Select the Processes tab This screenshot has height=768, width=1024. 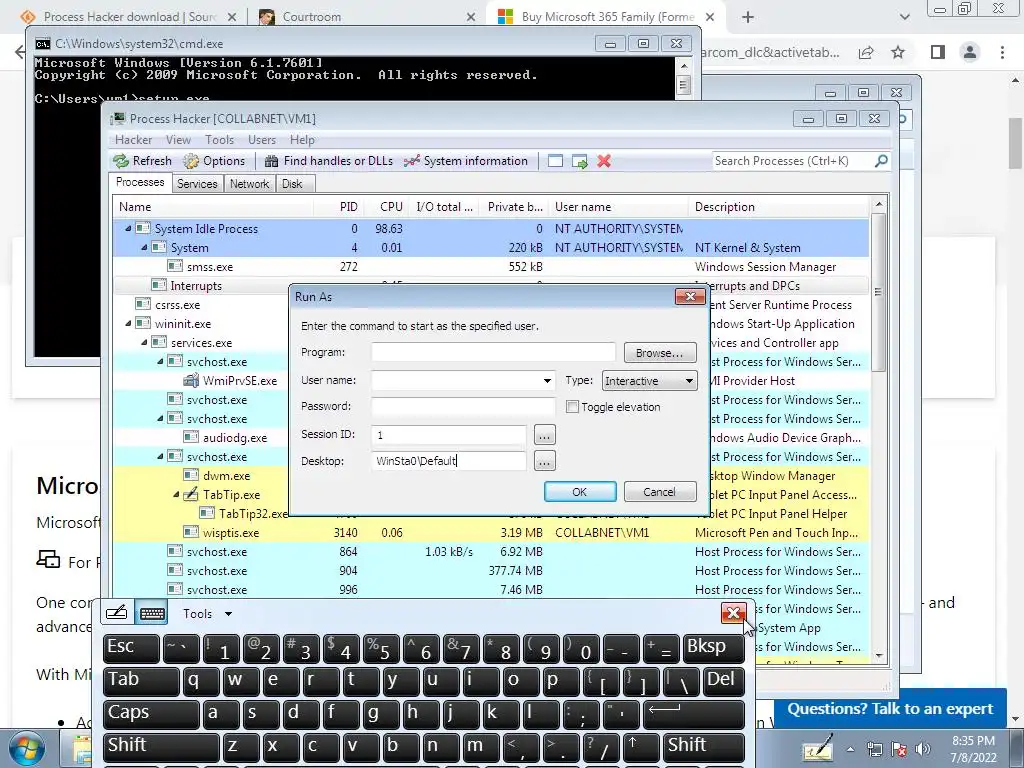click(x=140, y=182)
